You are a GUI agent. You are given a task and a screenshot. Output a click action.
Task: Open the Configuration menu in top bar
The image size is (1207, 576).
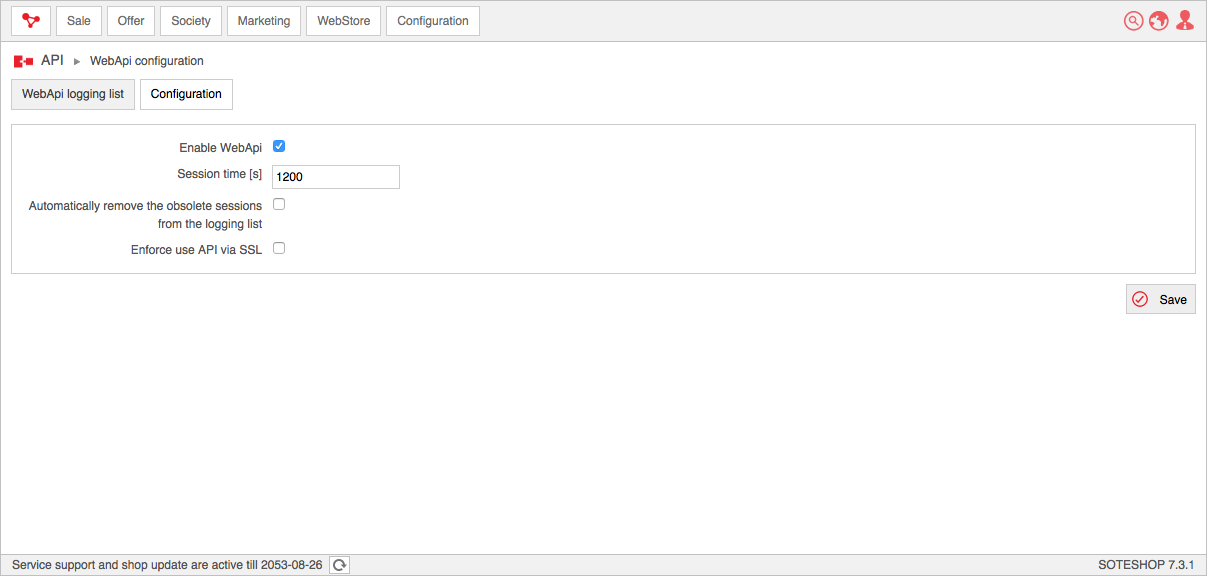pos(433,21)
